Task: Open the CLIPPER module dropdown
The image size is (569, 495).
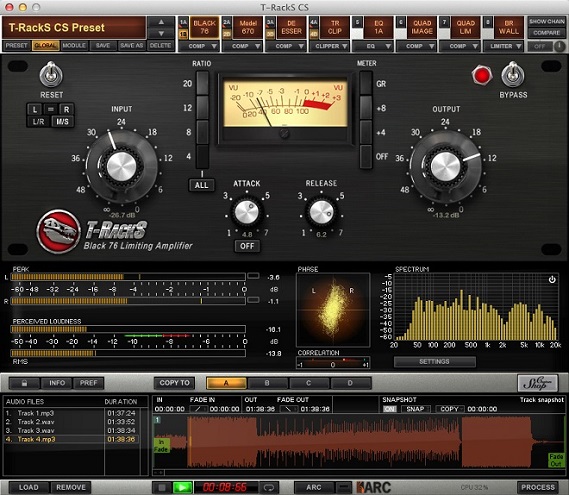Action: (331, 46)
